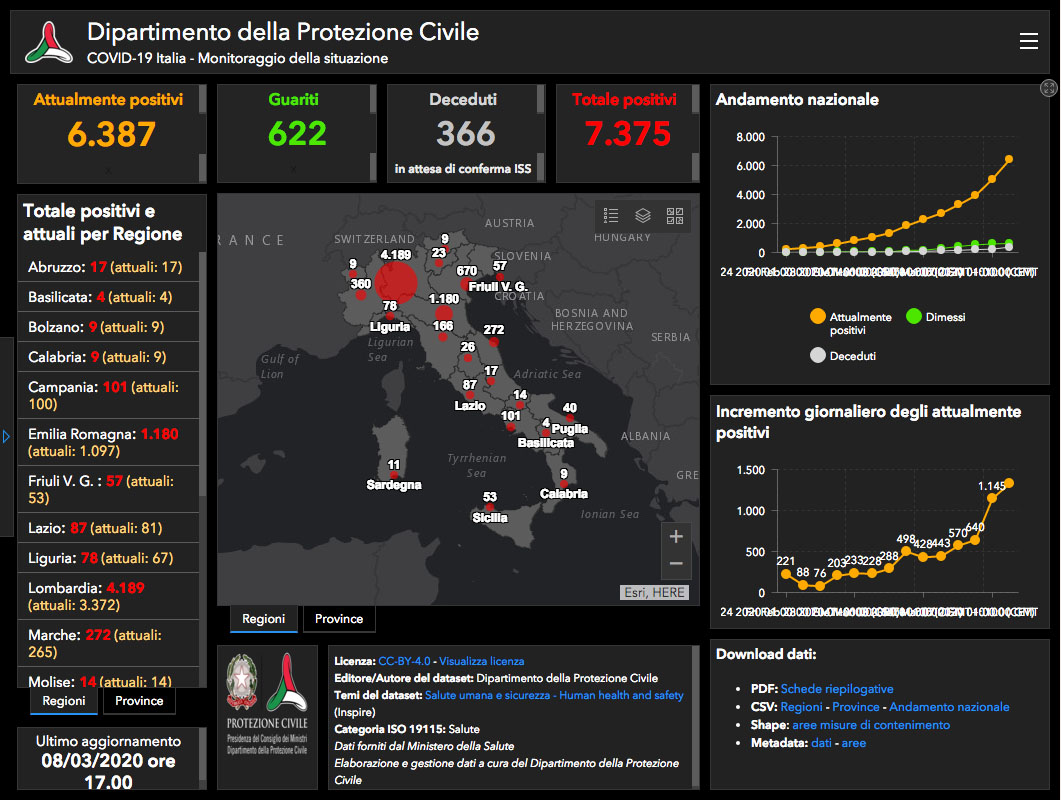Viewport: 1061px width, 800px height.
Task: Toggle the Dimessi series in the legend
Action: coord(912,317)
